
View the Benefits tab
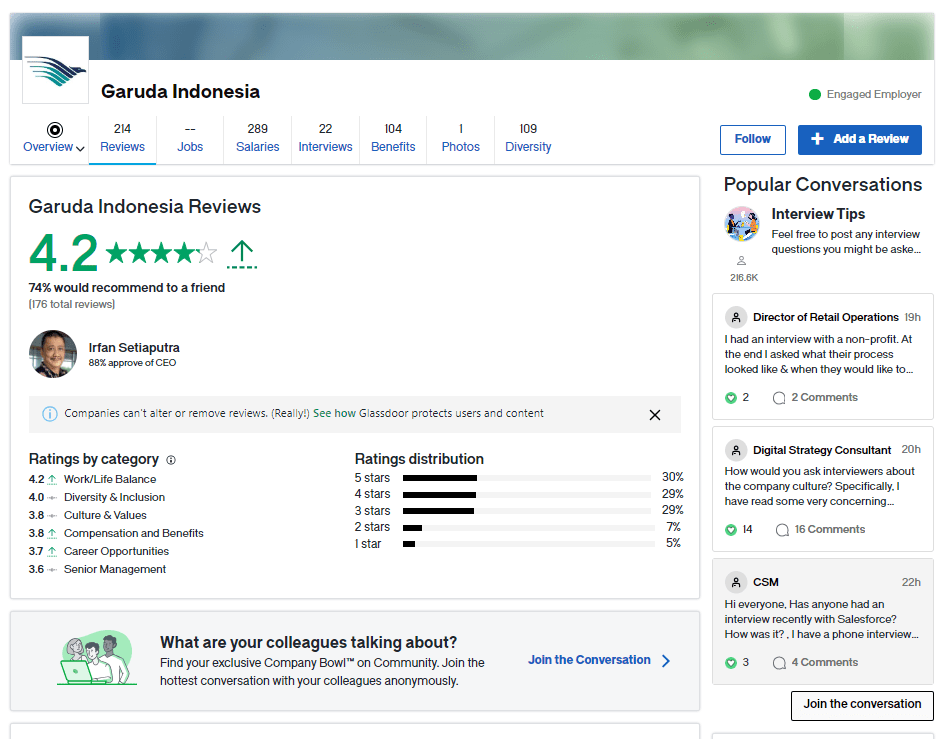(393, 139)
